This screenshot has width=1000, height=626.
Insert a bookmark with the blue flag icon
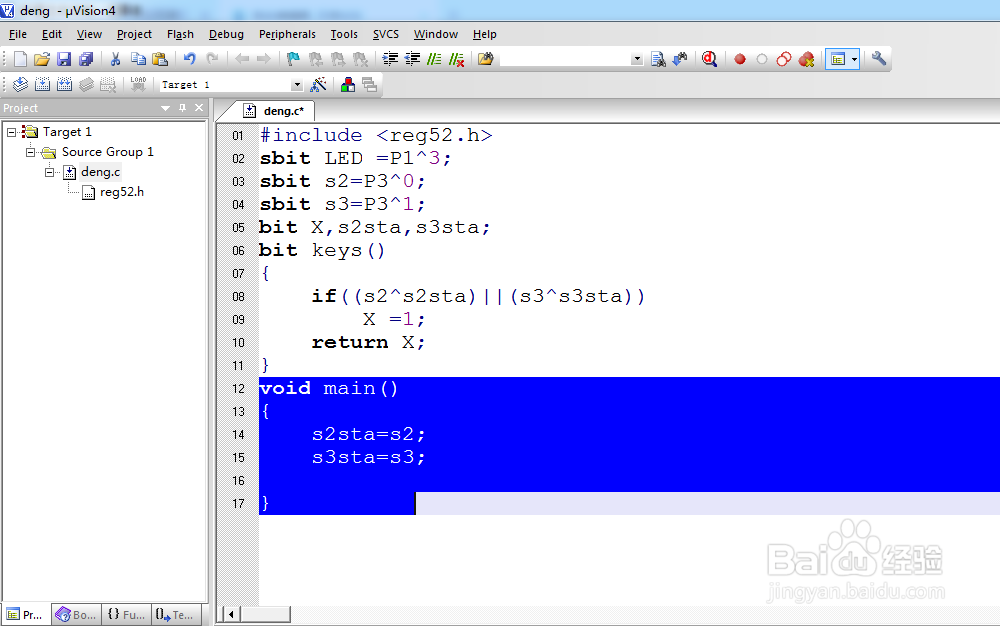point(293,59)
